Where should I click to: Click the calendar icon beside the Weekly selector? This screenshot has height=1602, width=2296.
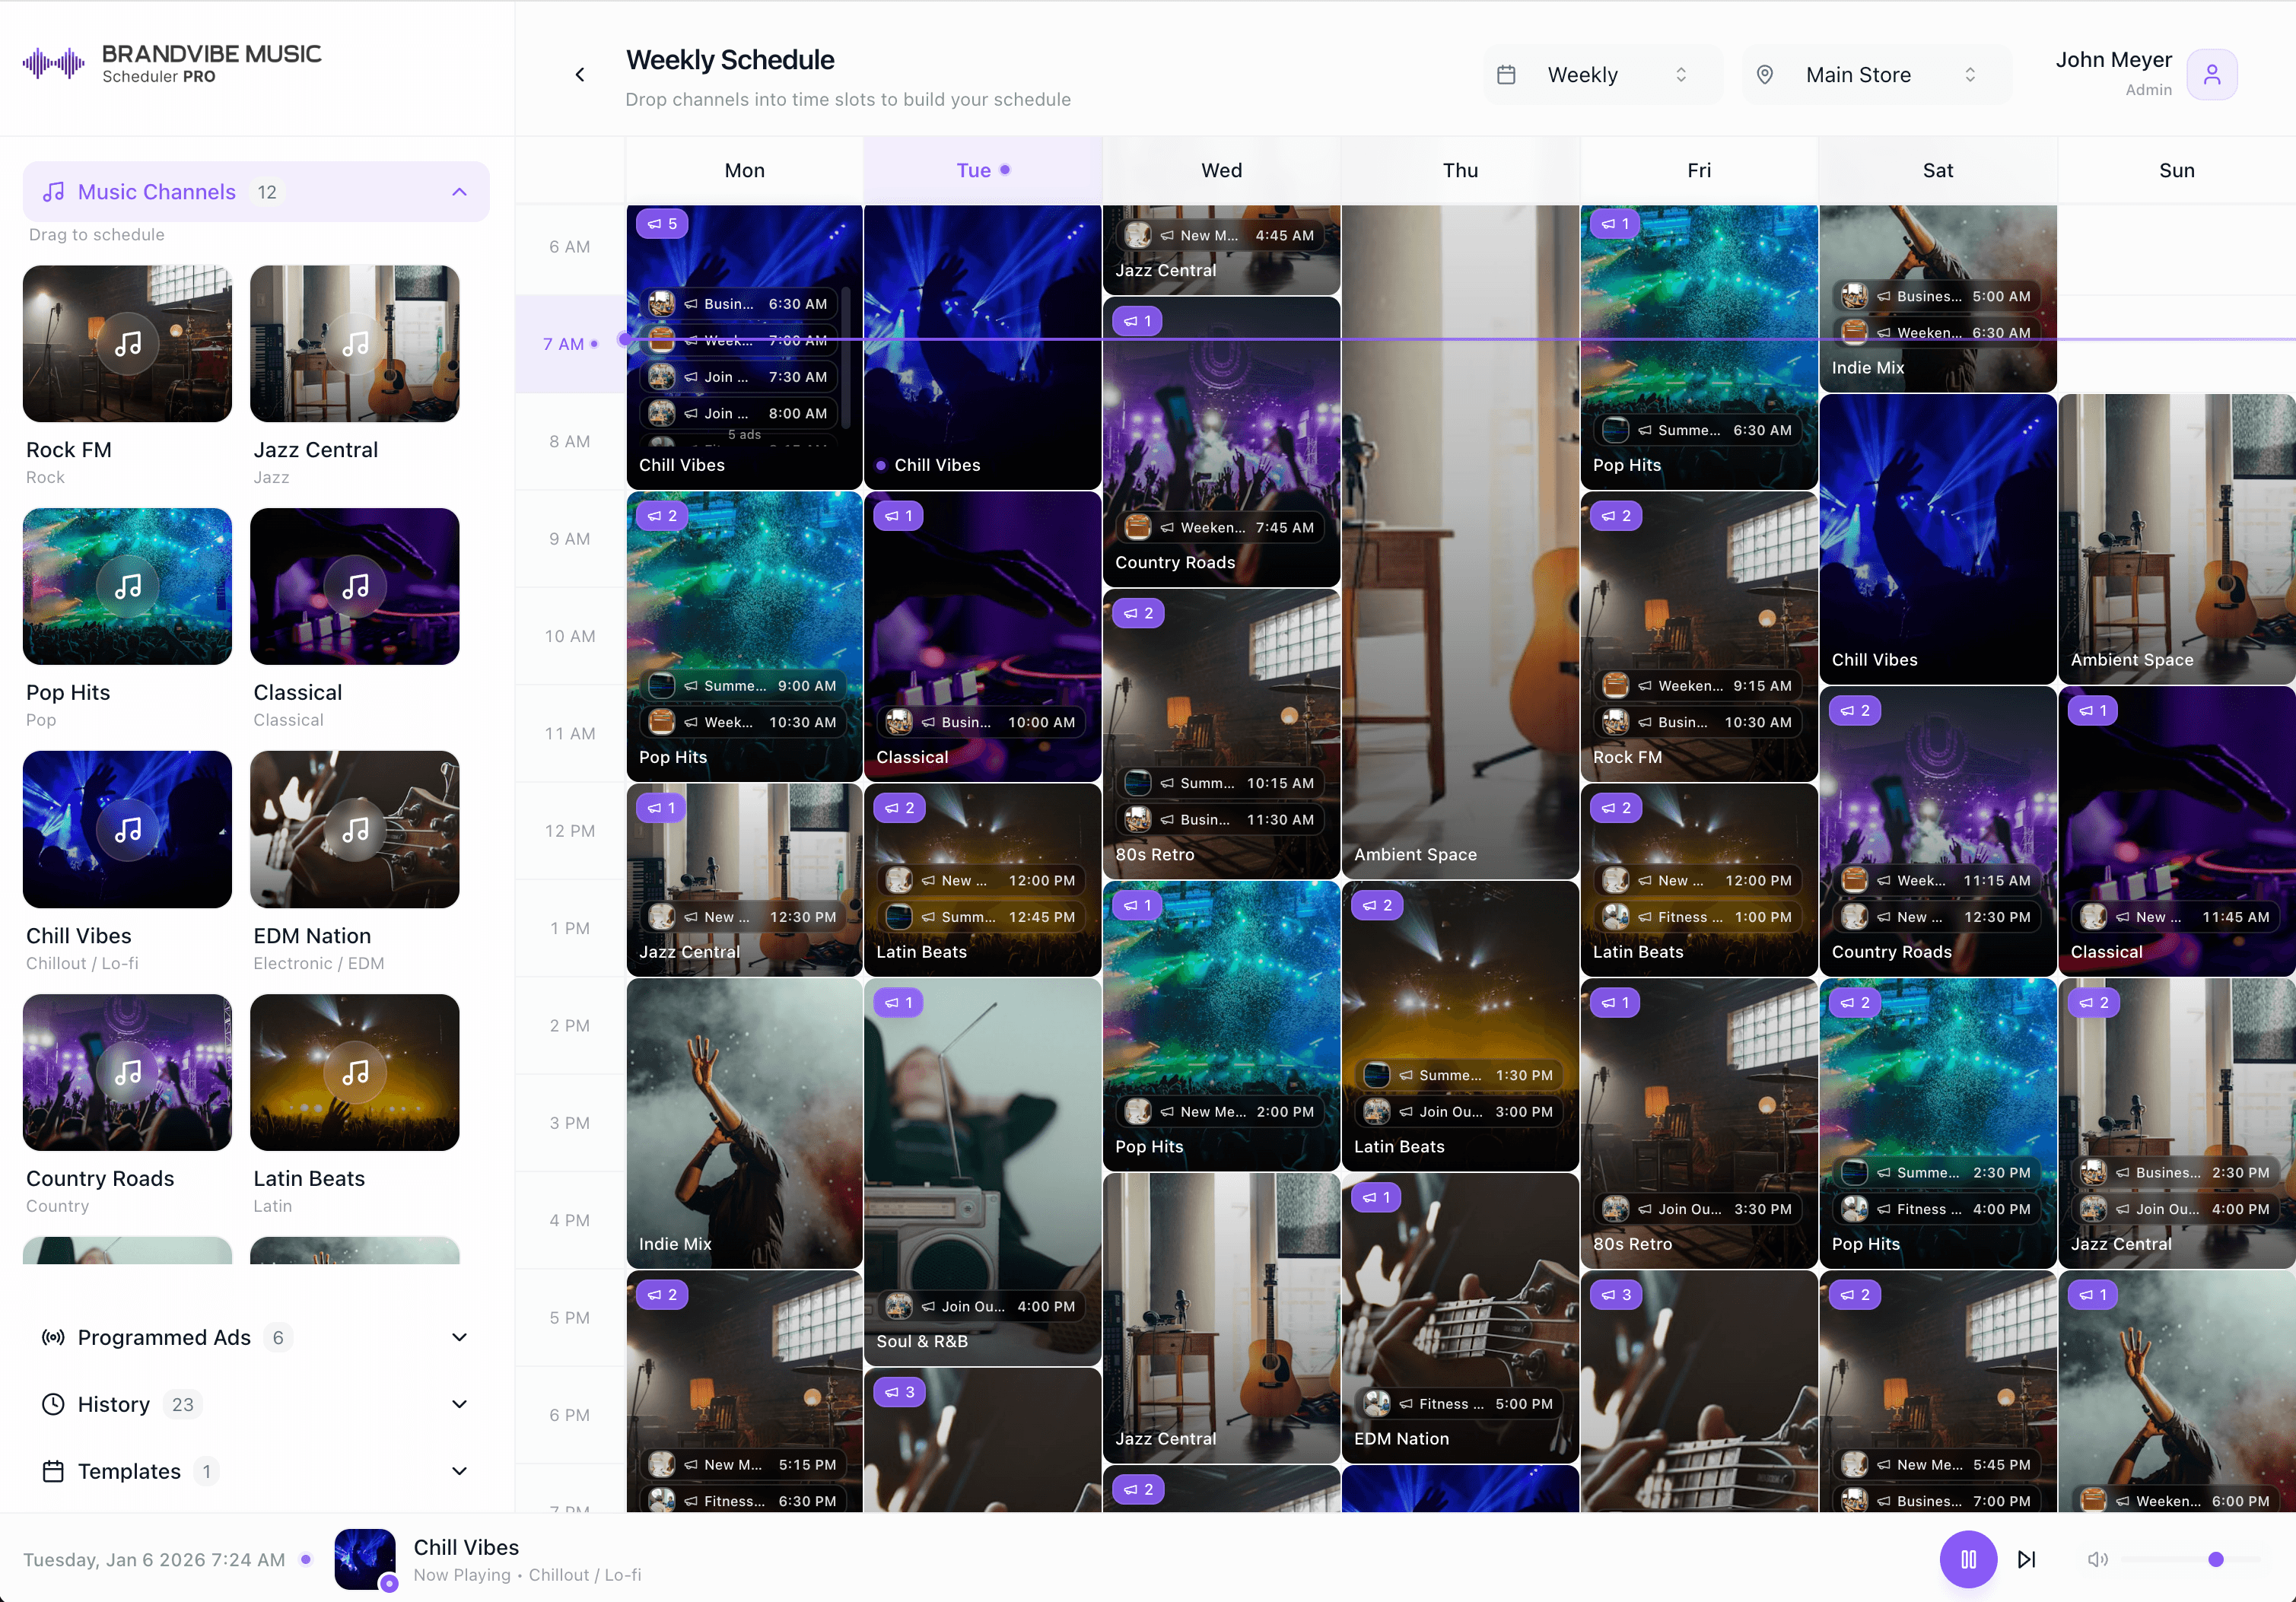tap(1507, 74)
